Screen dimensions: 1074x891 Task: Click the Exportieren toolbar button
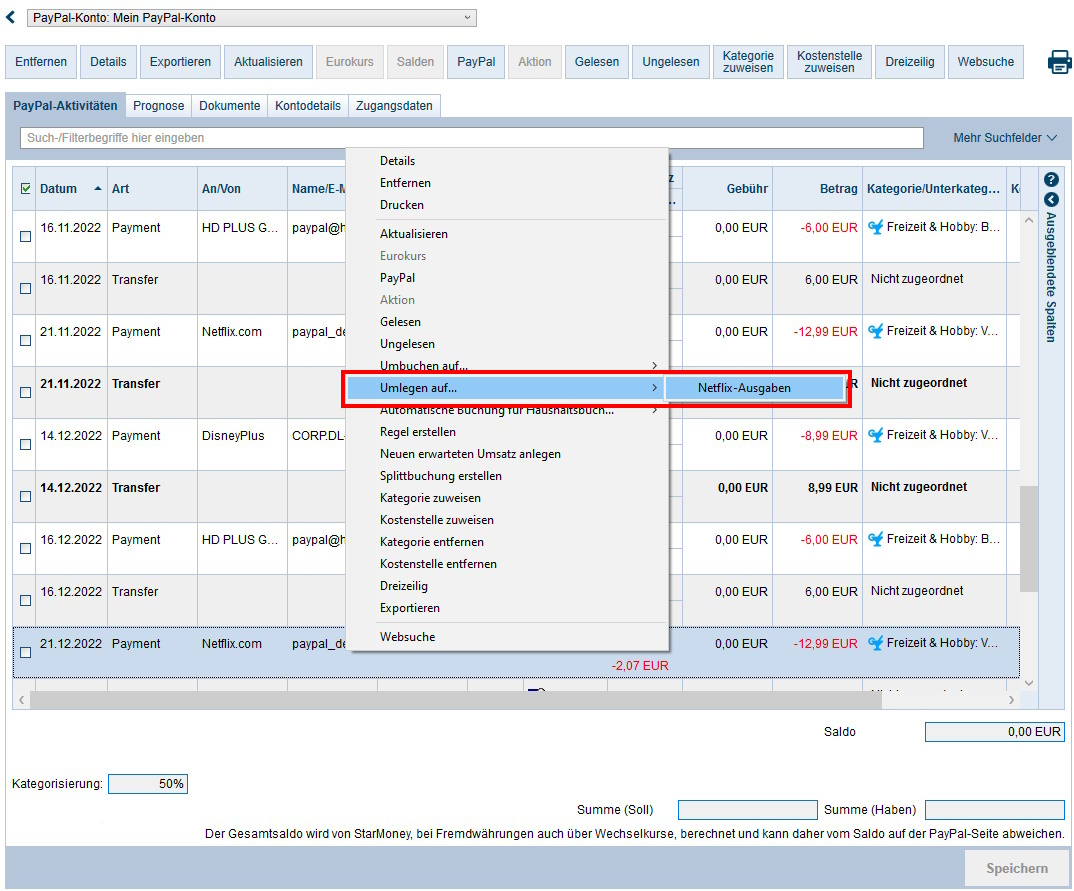(180, 62)
